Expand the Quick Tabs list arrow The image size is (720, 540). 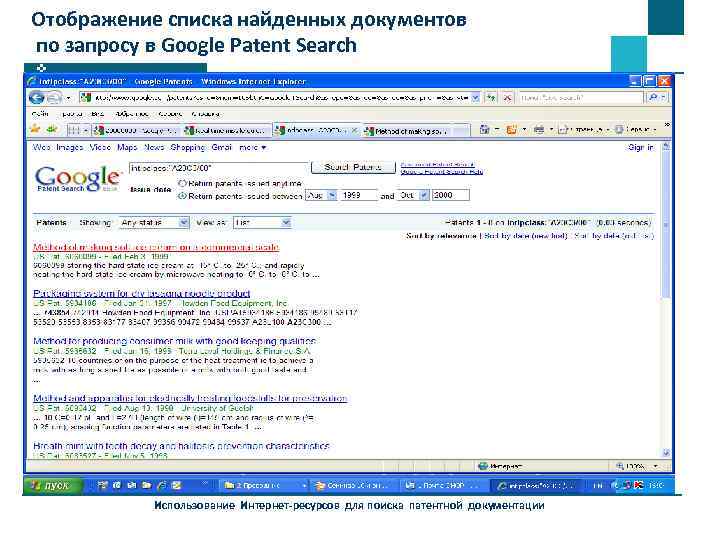[85, 131]
